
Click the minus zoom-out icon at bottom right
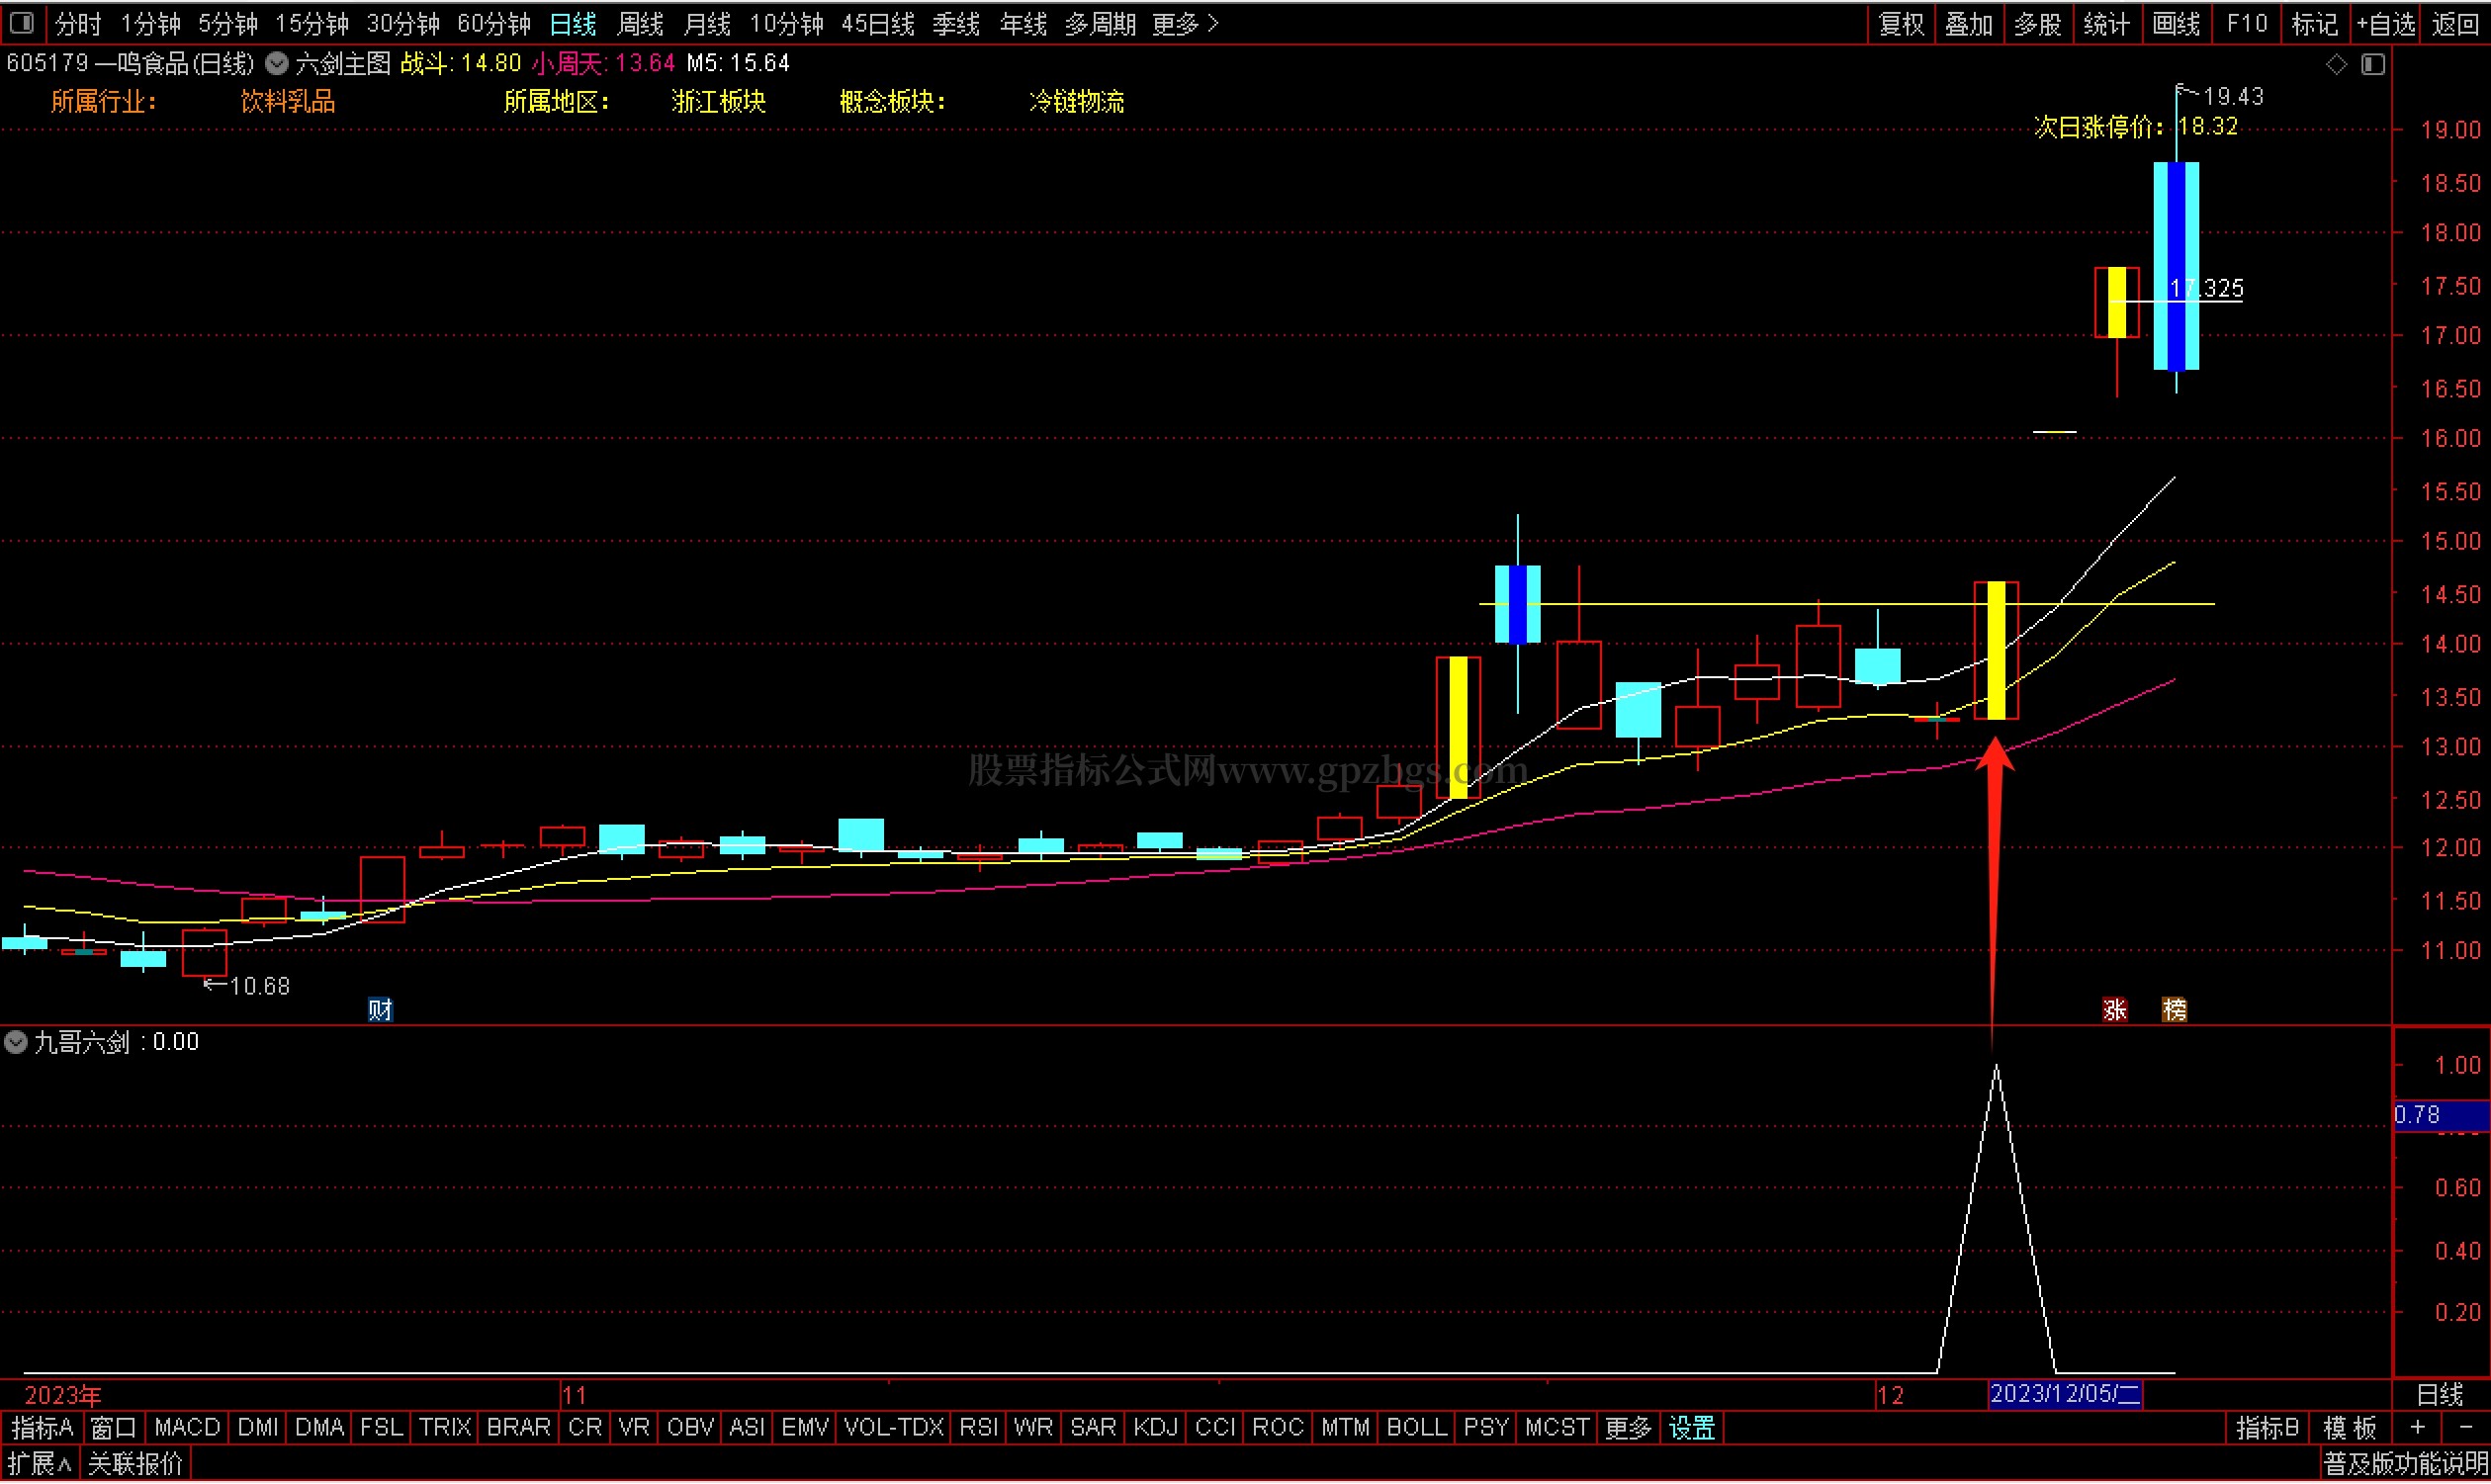click(x=2465, y=1428)
